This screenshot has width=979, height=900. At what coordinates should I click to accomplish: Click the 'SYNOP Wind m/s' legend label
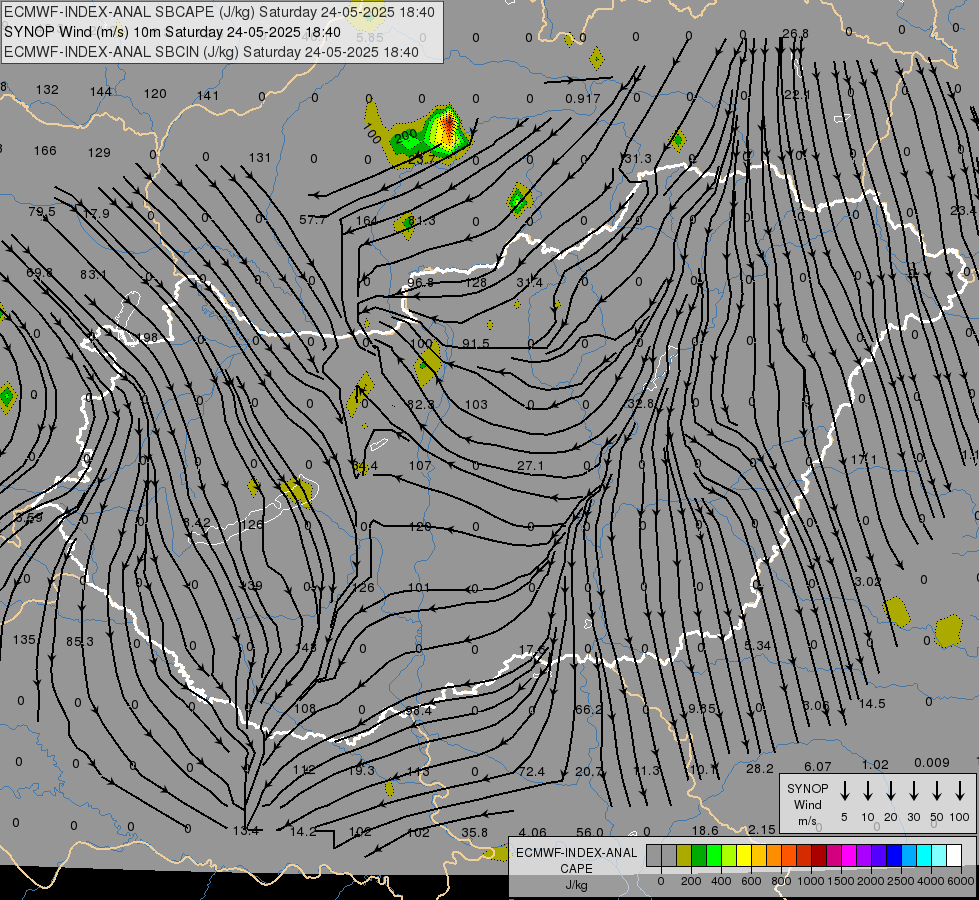[807, 804]
